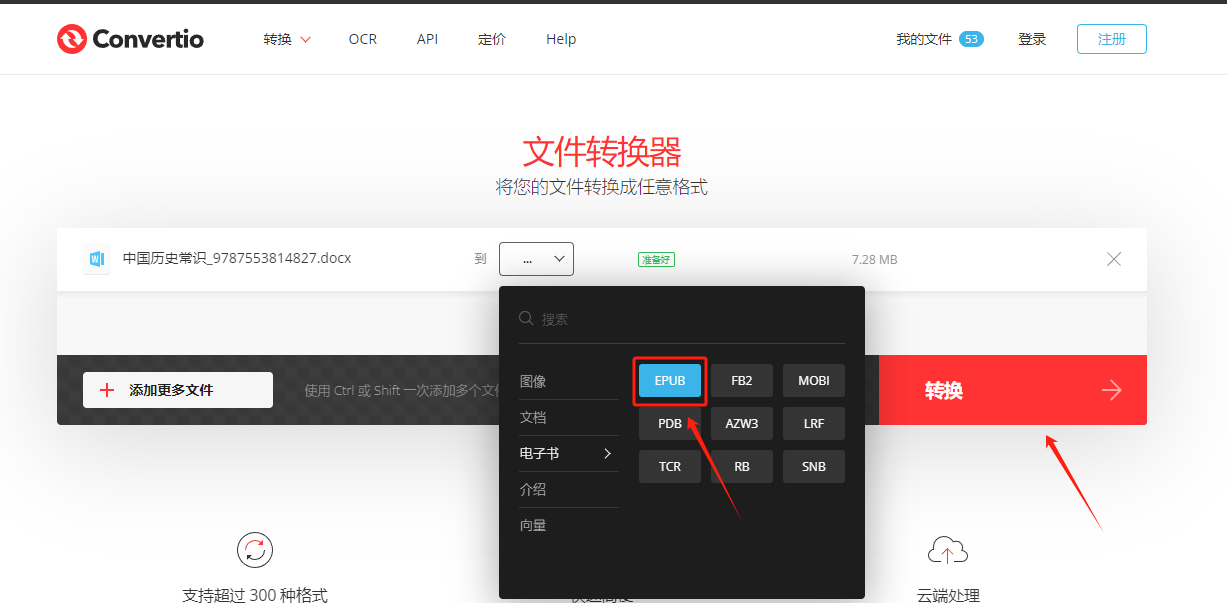Switch to the OCR menu item

362,39
